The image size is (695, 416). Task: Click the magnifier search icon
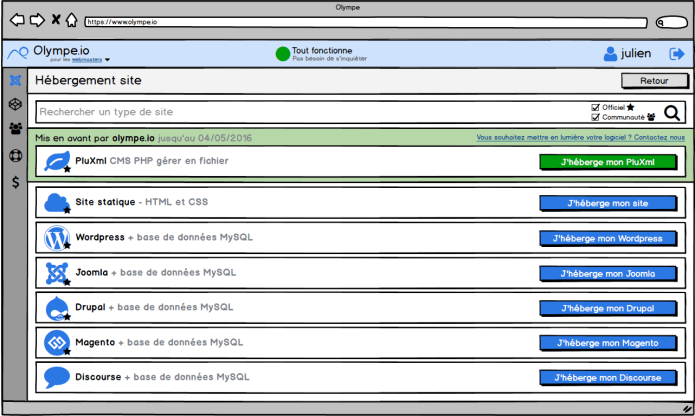[672, 113]
